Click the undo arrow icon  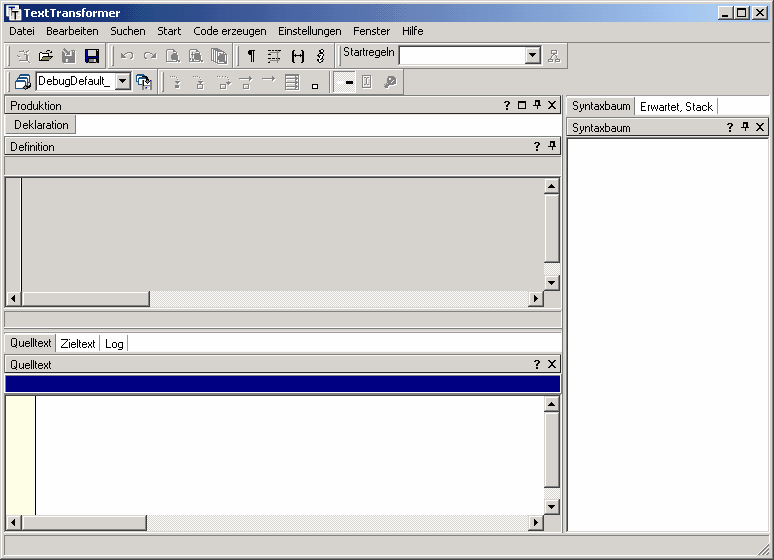pyautogui.click(x=127, y=56)
